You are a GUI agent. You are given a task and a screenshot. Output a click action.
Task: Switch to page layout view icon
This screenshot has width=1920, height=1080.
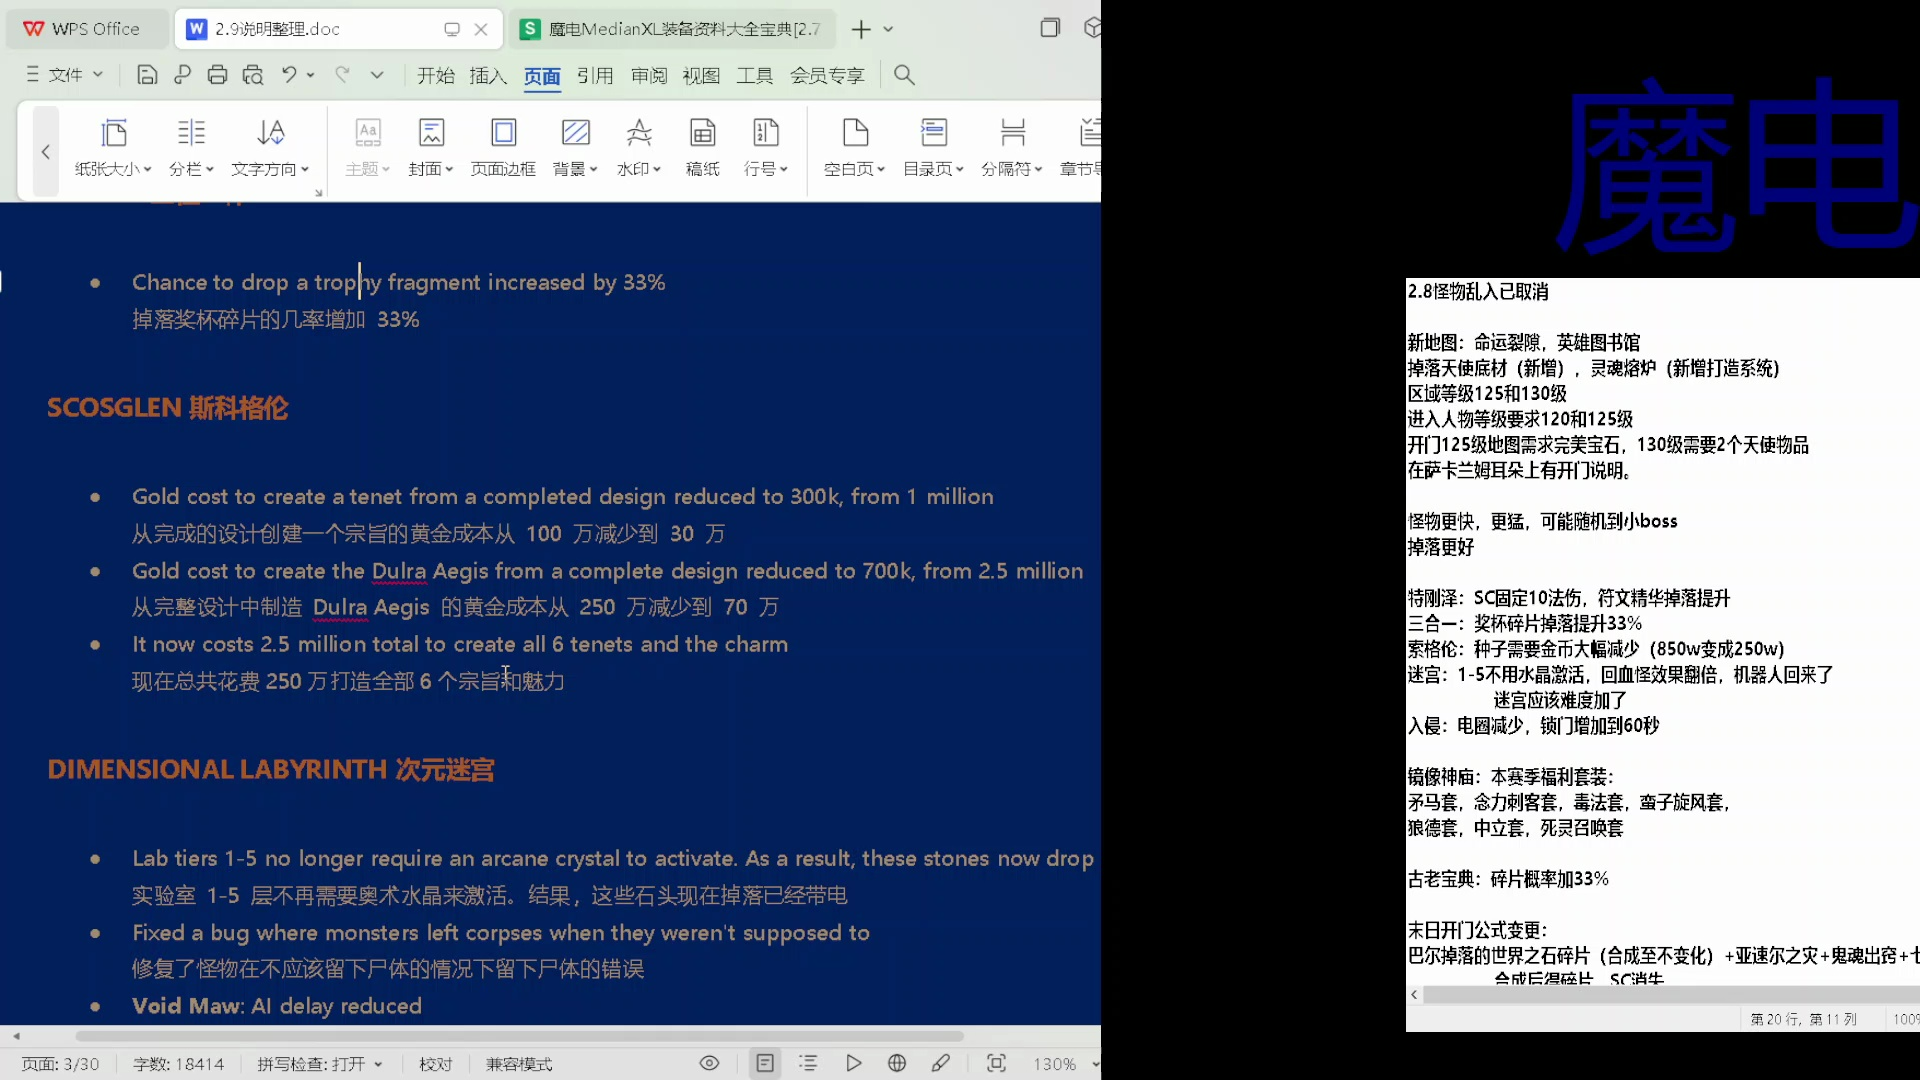click(x=765, y=1064)
